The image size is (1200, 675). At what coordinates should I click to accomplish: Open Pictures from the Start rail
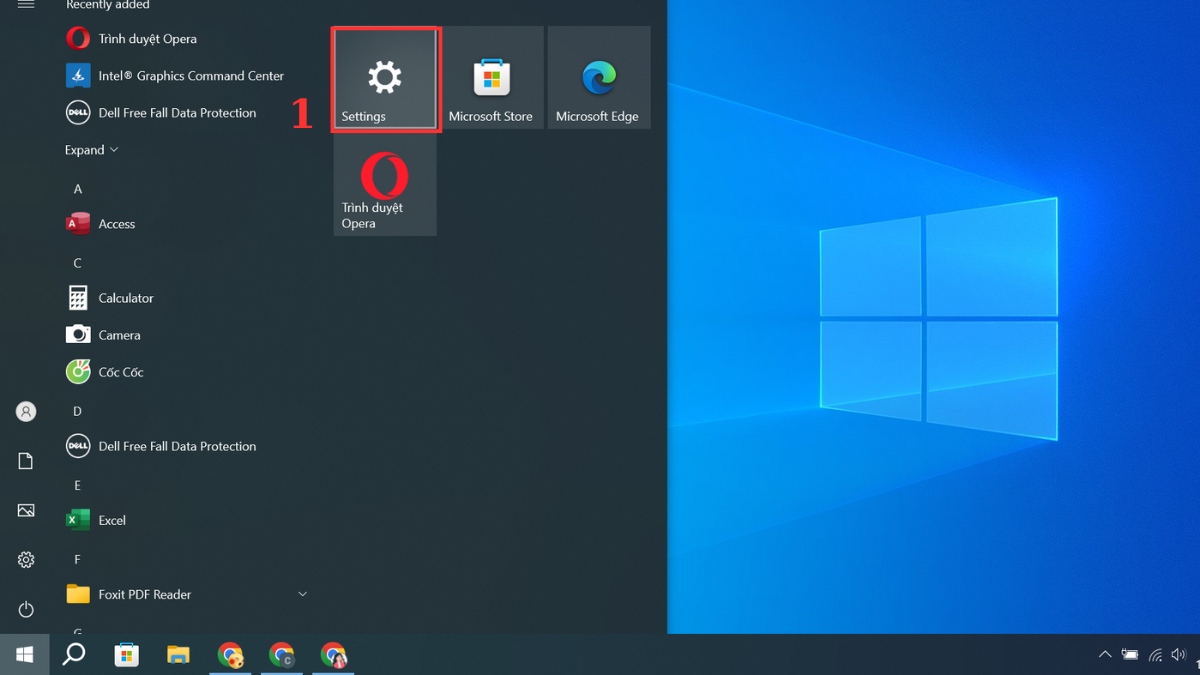[26, 510]
